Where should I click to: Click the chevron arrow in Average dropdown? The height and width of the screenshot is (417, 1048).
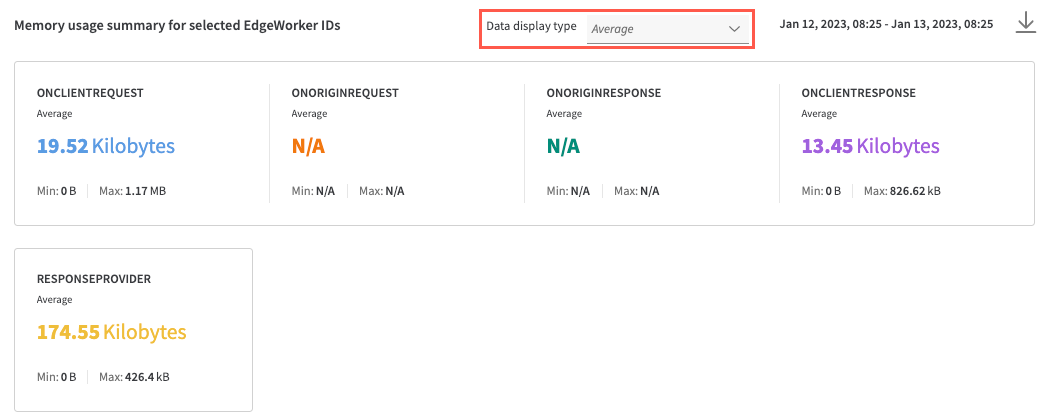pos(733,29)
